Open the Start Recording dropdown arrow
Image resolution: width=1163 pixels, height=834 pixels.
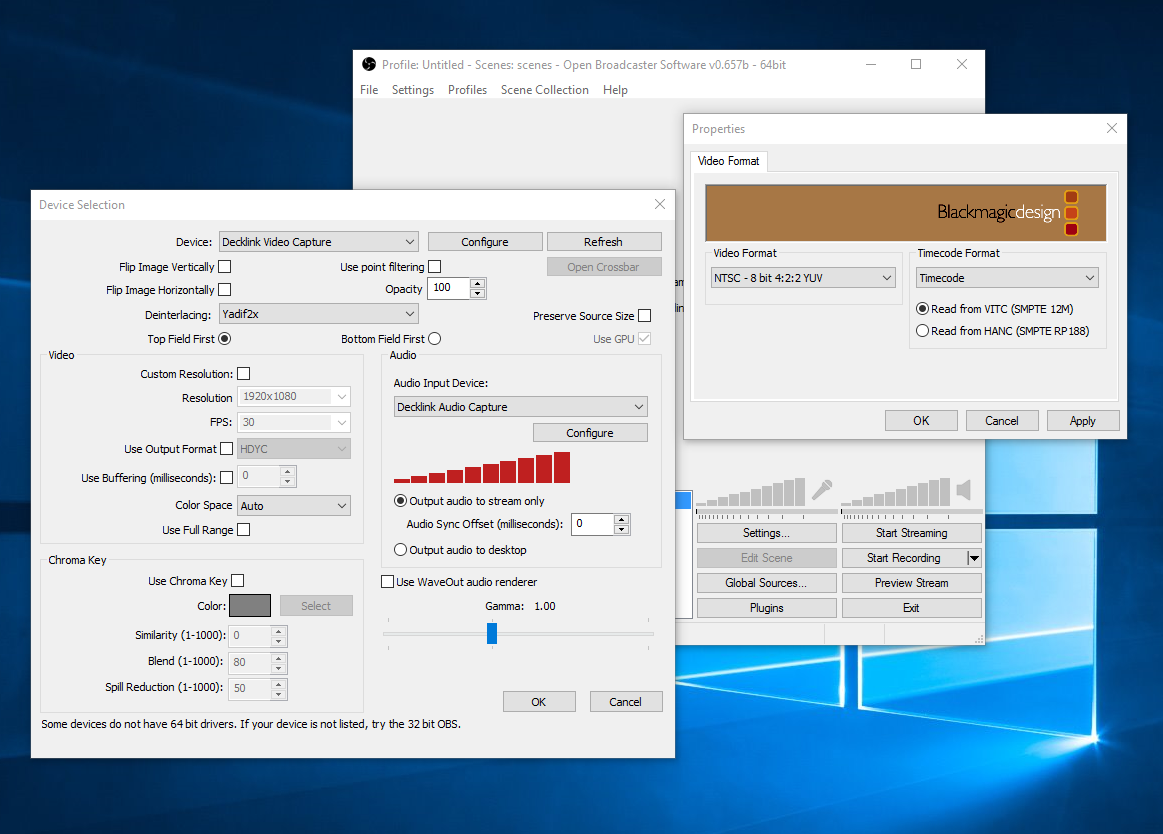(x=974, y=558)
